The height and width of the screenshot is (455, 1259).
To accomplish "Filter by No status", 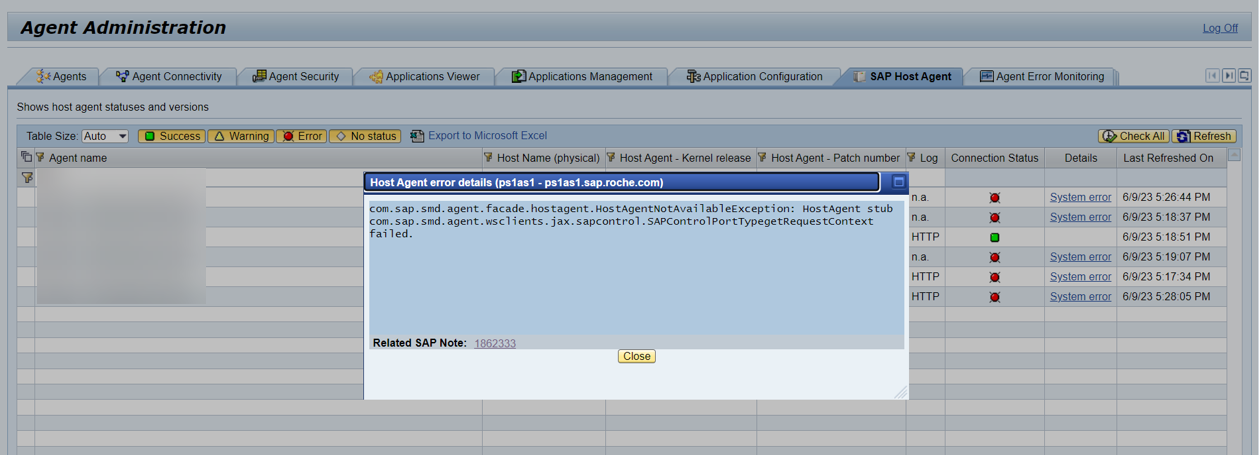I will 365,136.
